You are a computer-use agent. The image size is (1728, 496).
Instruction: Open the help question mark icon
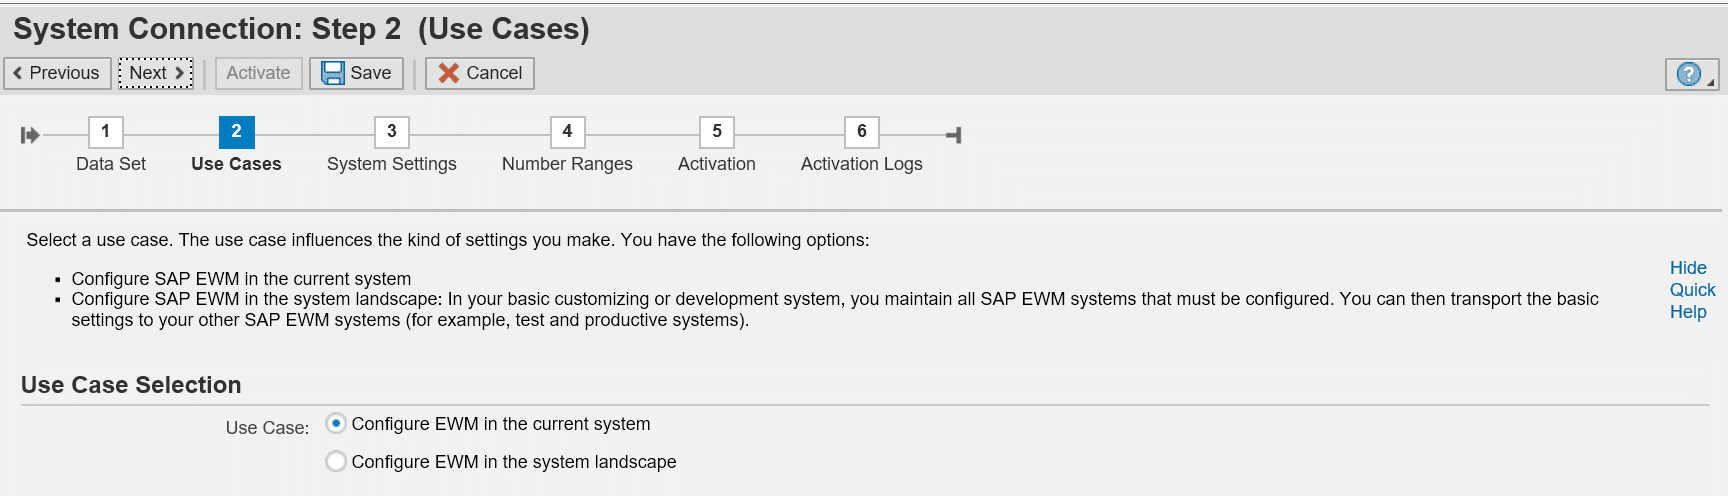point(1687,74)
